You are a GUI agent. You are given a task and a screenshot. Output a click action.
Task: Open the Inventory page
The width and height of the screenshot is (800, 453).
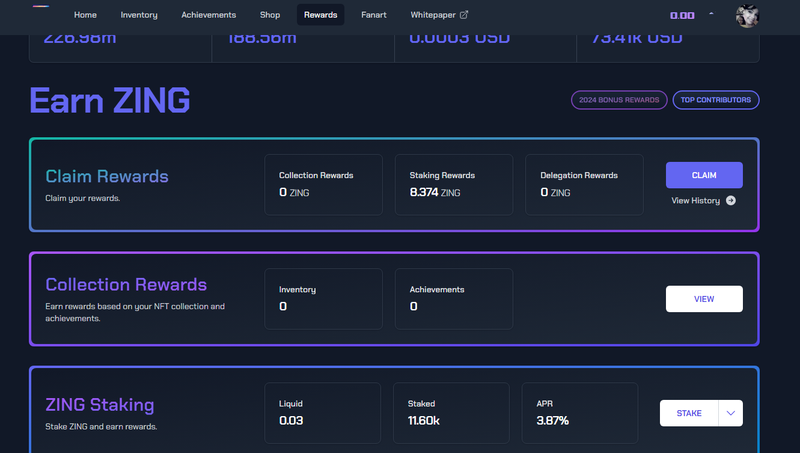coord(139,15)
